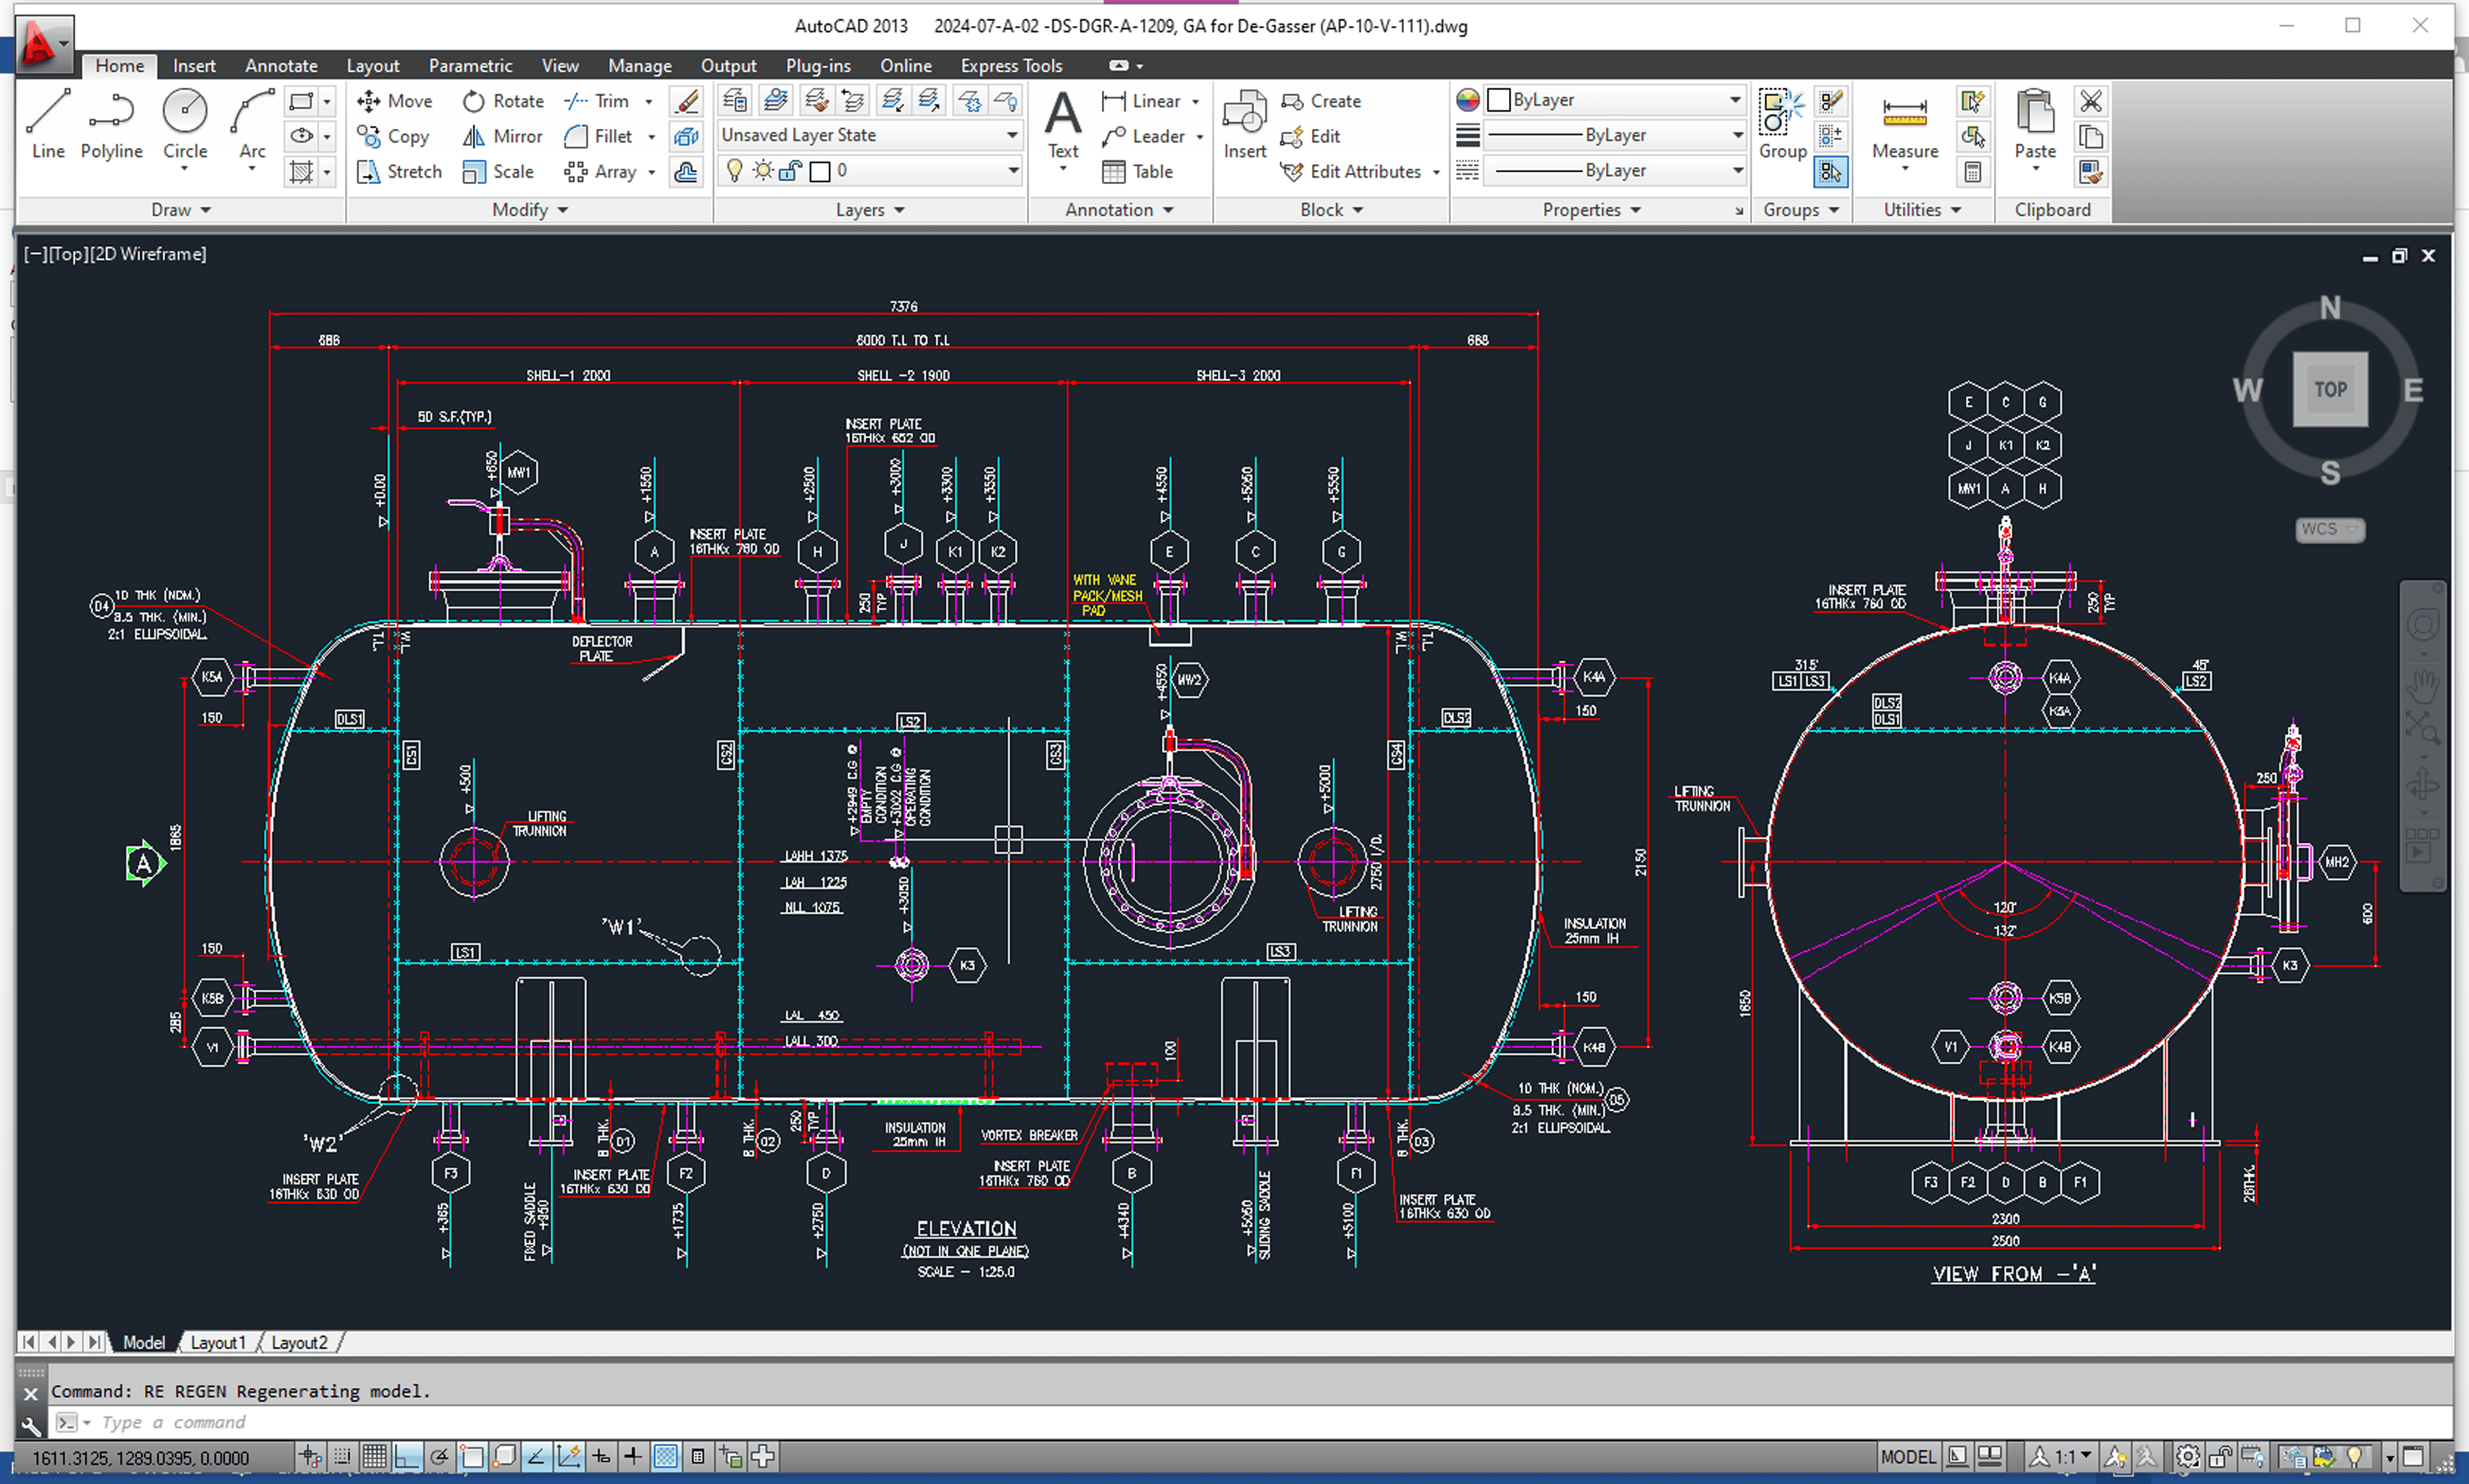Click the Stretch modify tool
Screen dimensions: 2469x1484
point(399,171)
